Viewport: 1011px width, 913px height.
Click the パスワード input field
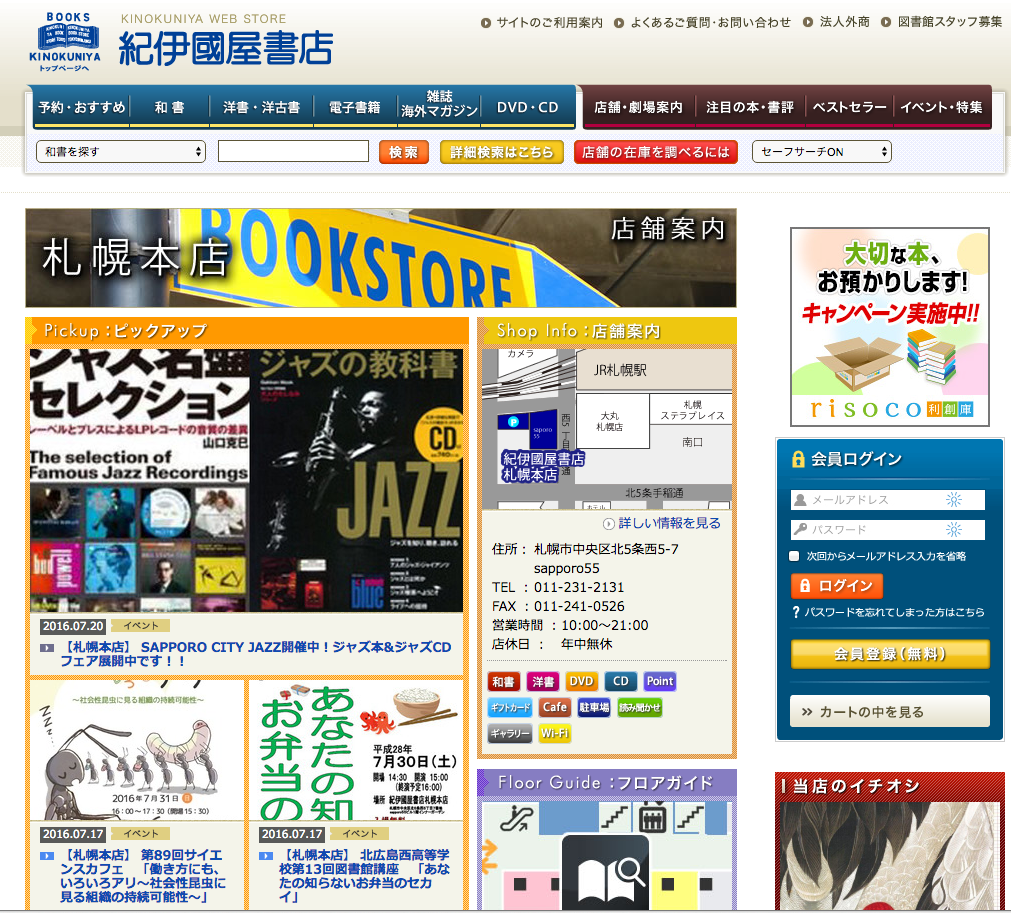tap(888, 529)
